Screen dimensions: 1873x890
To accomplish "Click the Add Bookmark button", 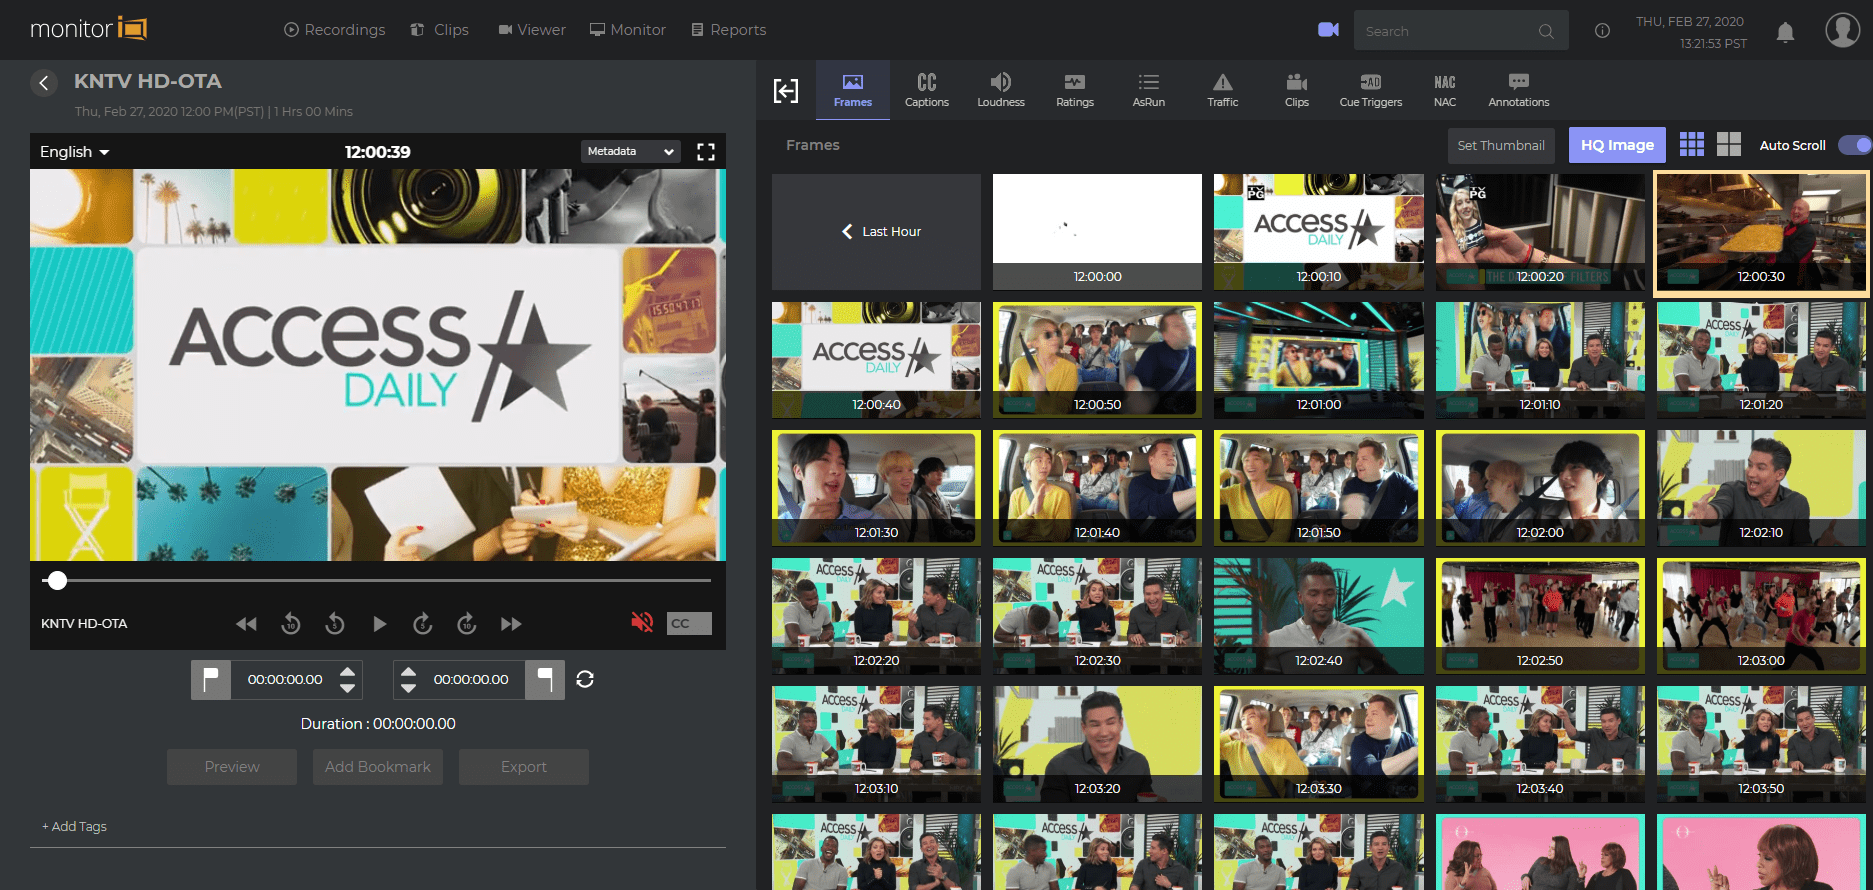I will 378,767.
